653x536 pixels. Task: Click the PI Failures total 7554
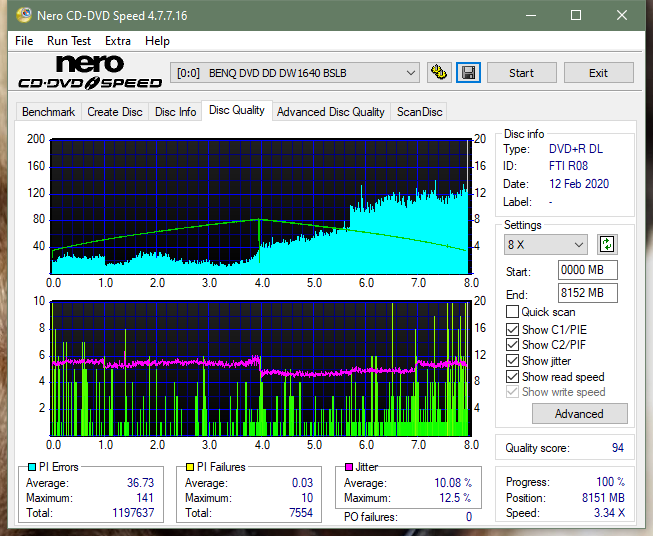click(301, 513)
